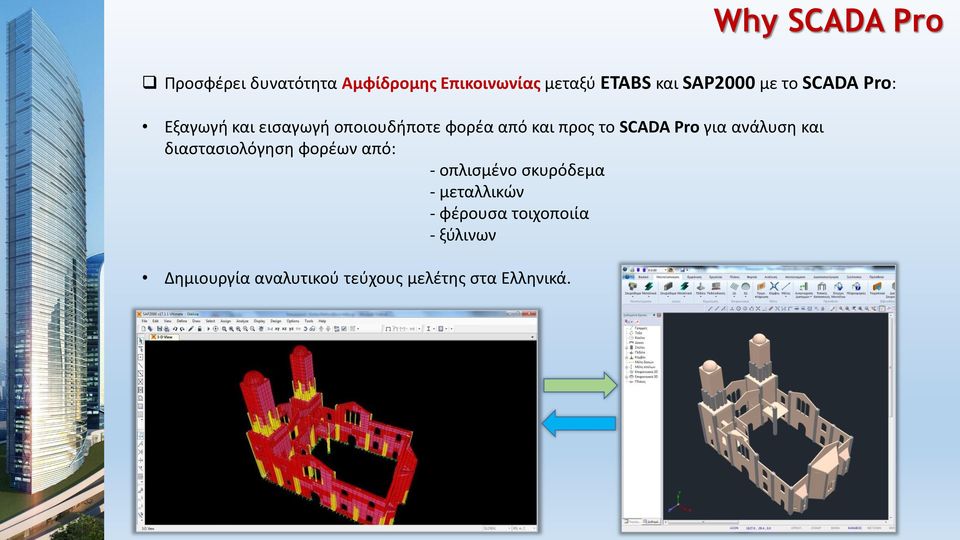Open Help menu in SAP2000 window
Viewport: 960px width, 540px height.
[322, 321]
